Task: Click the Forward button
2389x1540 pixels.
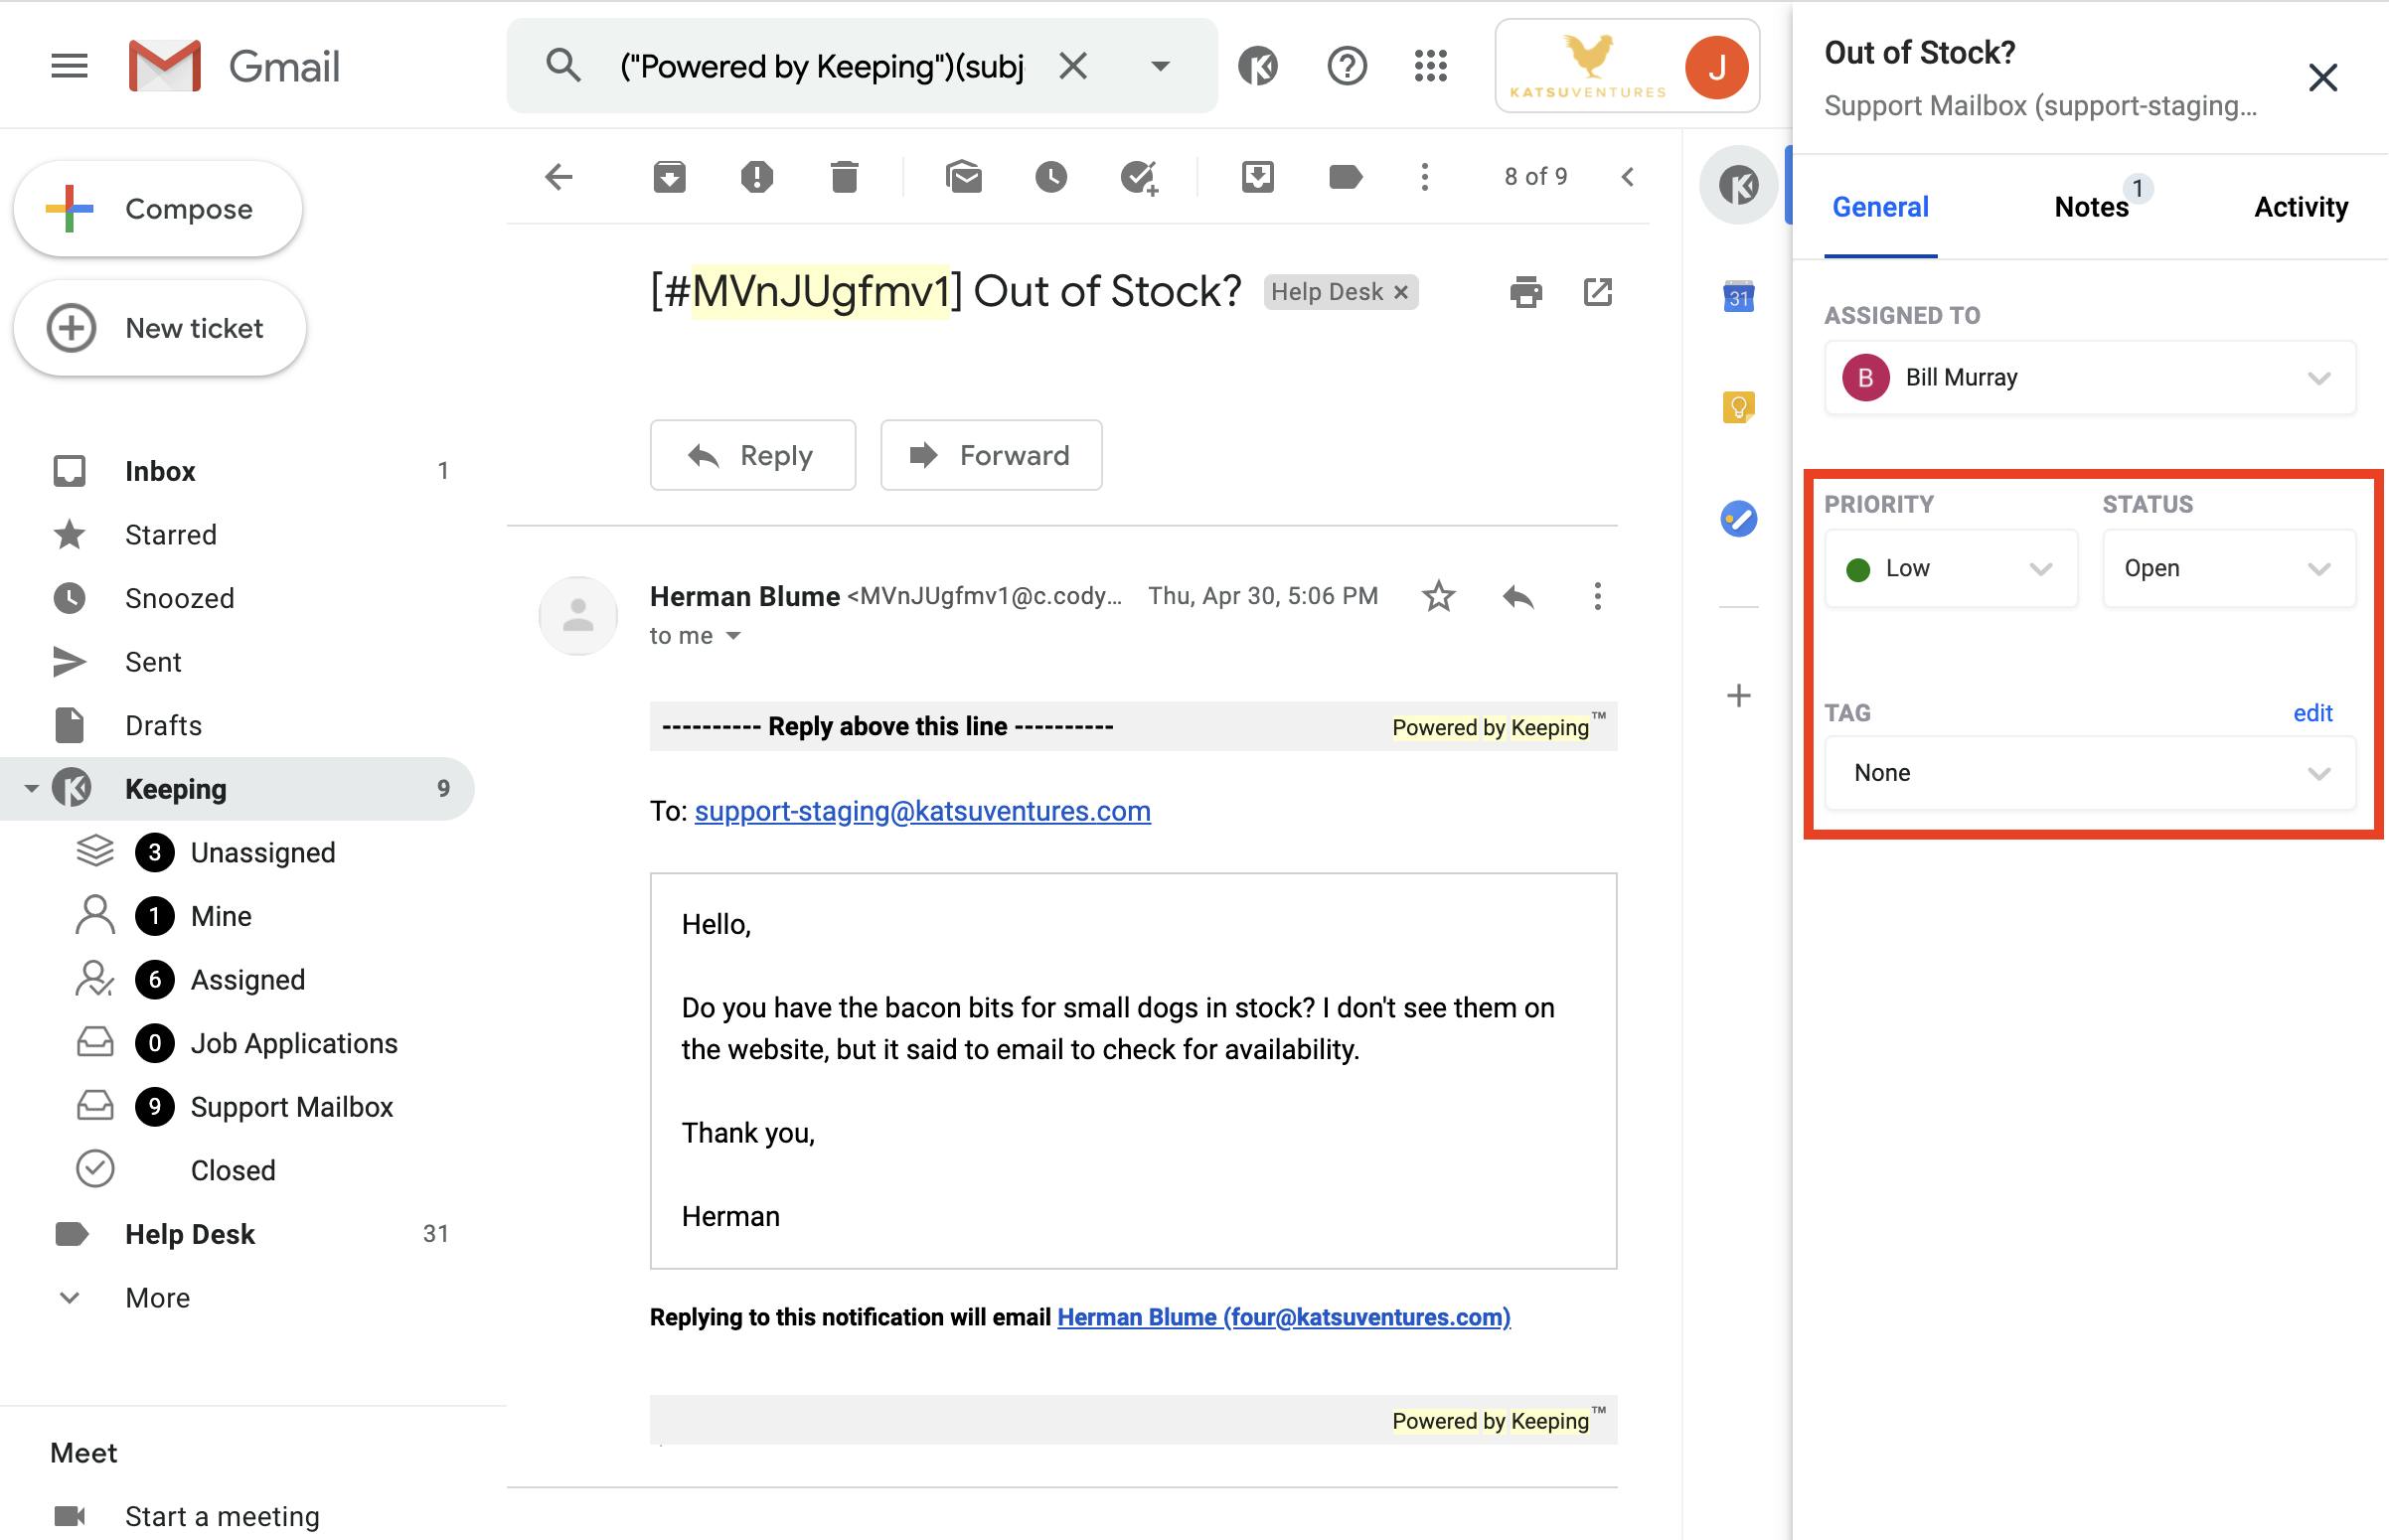Action: [991, 455]
